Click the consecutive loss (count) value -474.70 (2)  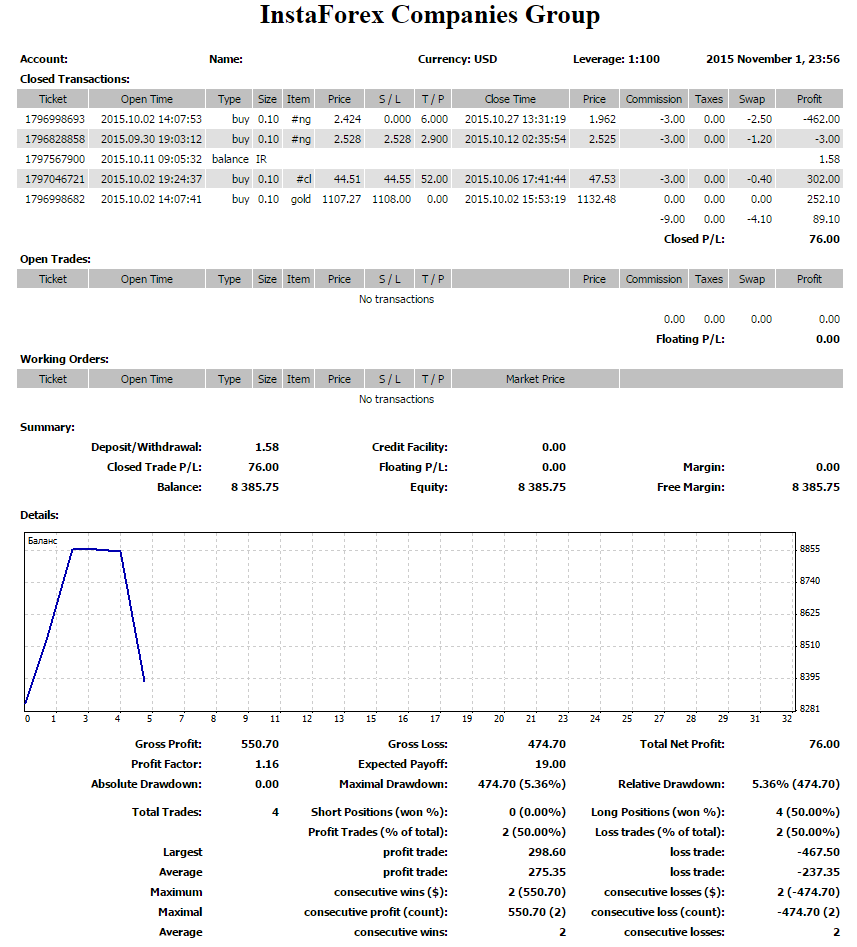click(x=808, y=912)
